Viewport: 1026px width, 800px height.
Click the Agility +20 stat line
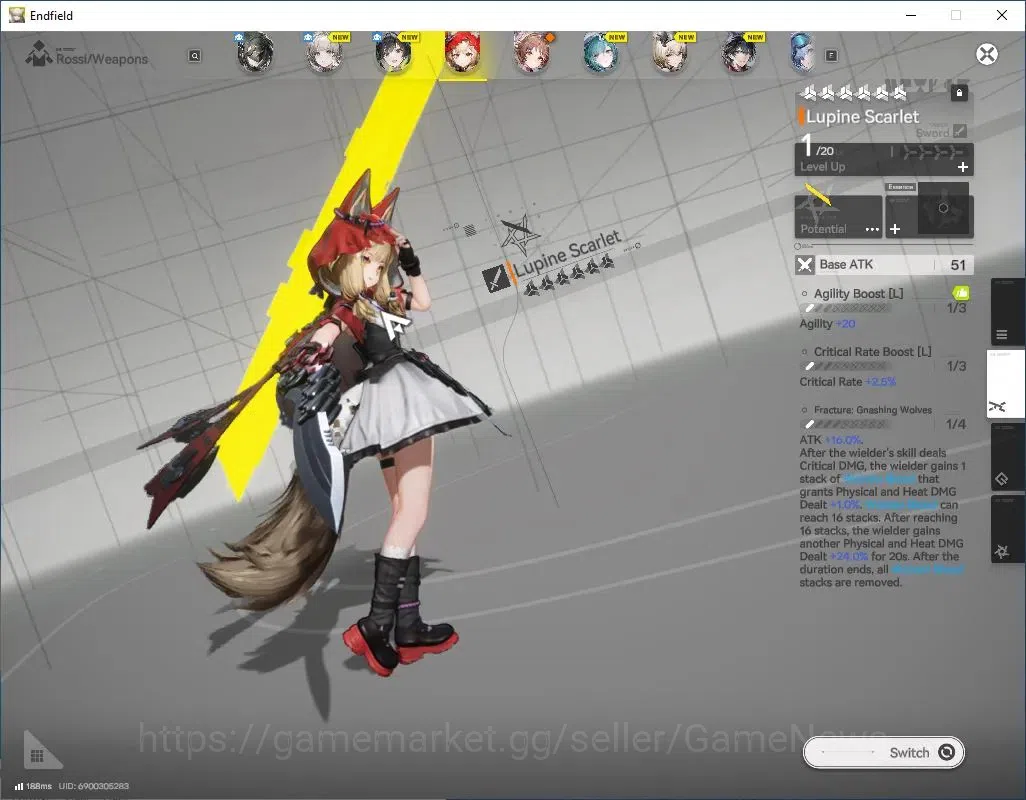pos(827,324)
